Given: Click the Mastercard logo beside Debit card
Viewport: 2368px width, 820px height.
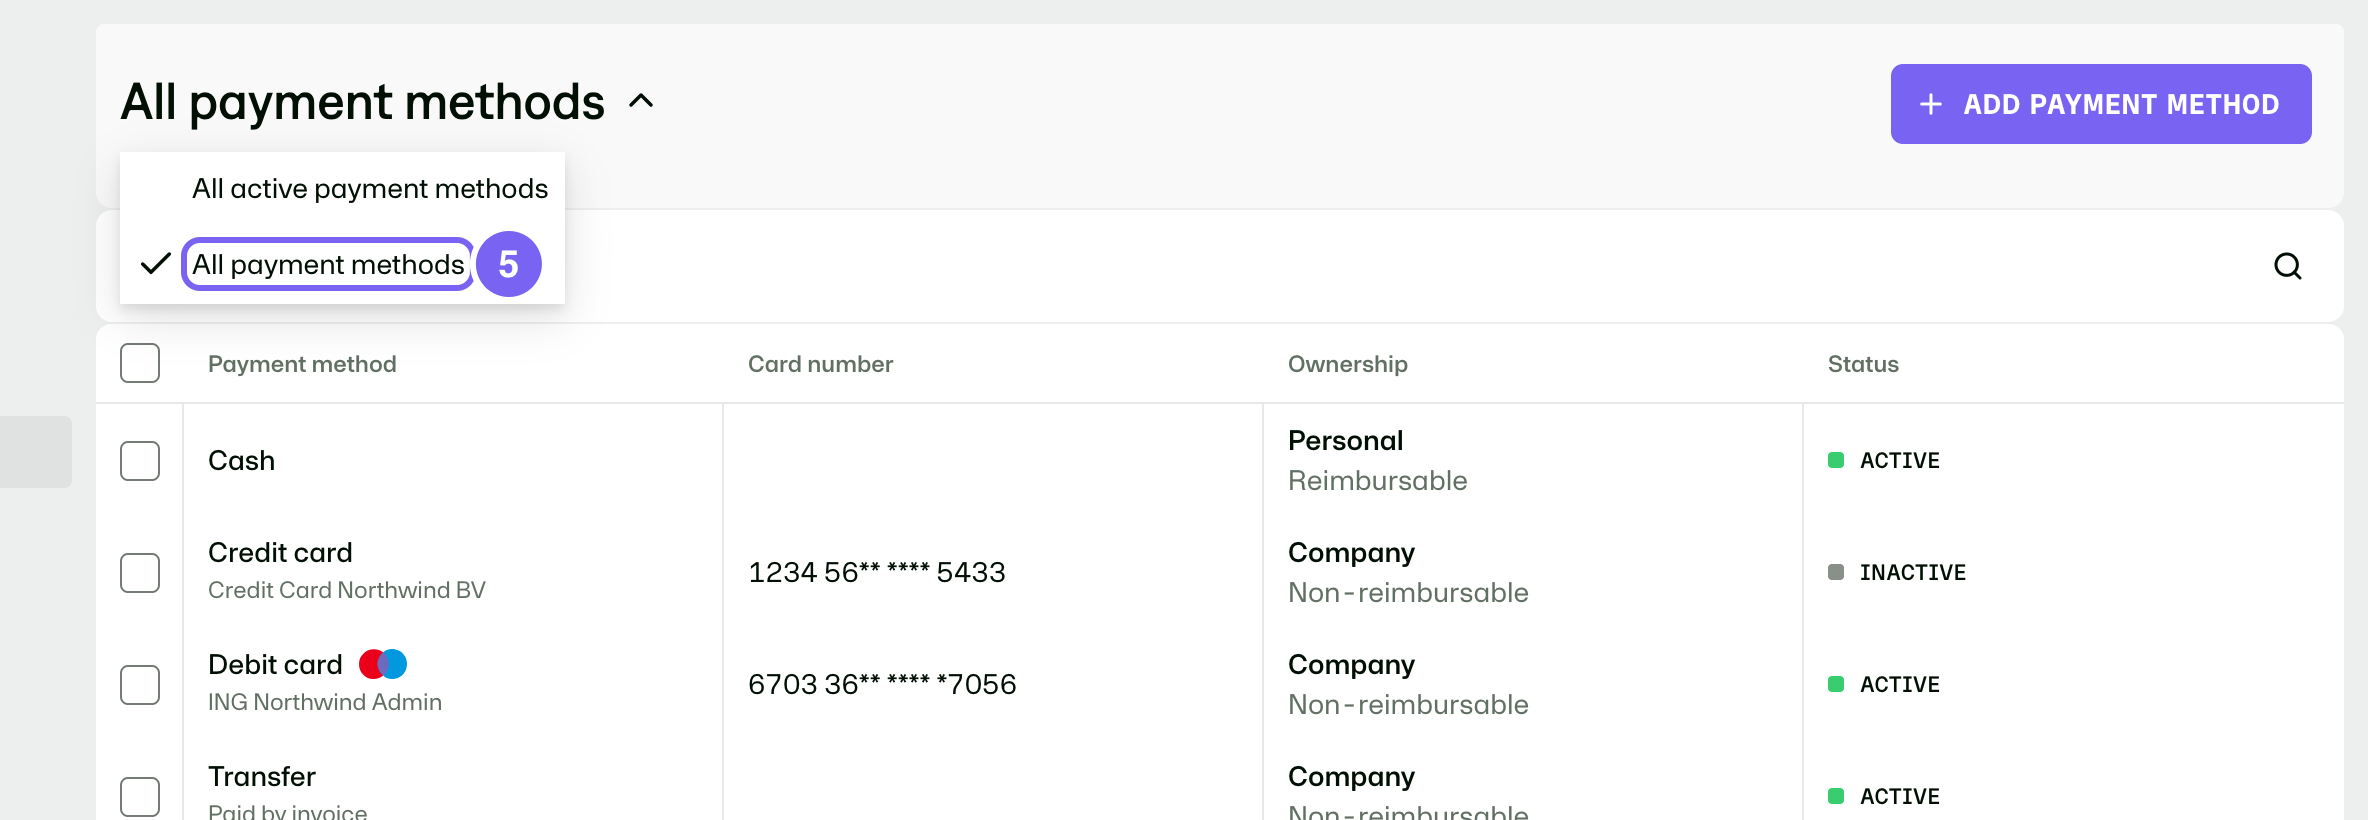Looking at the screenshot, I should [383, 664].
